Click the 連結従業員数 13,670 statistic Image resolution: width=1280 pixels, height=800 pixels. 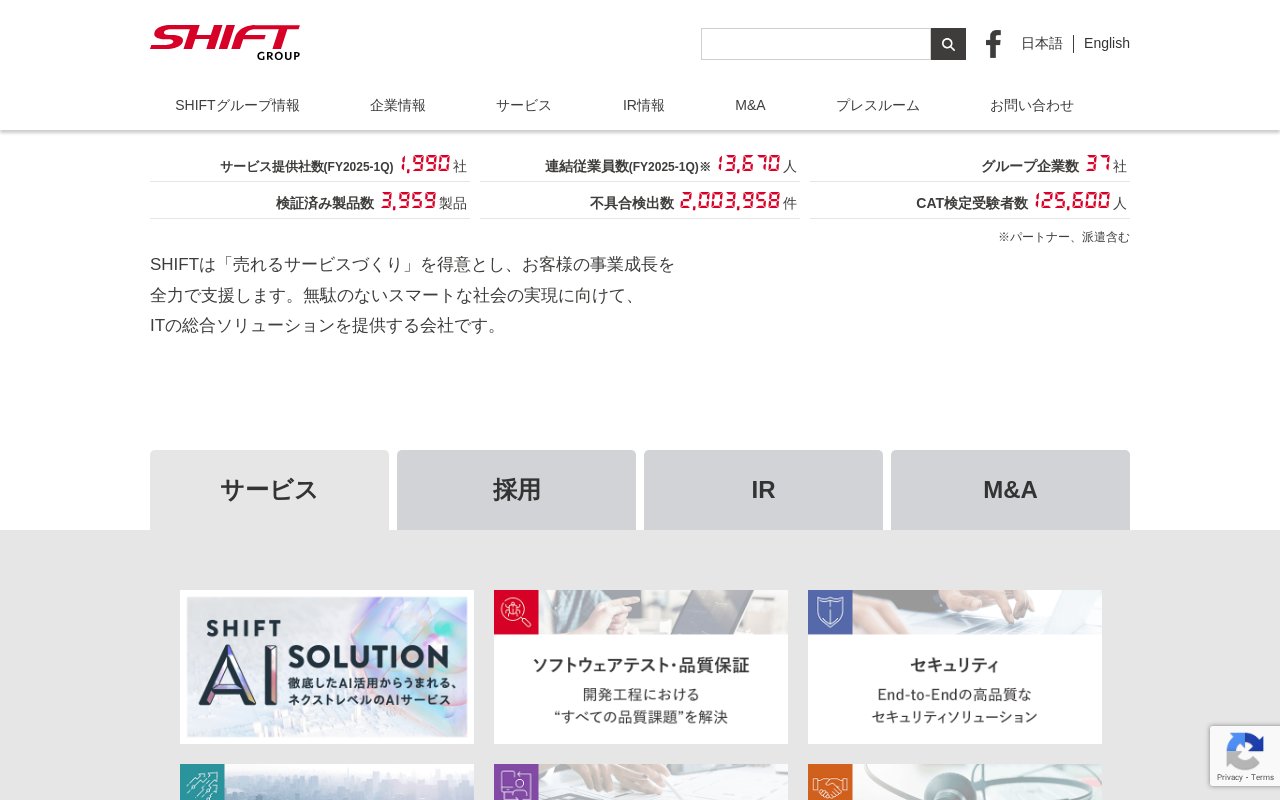[640, 165]
